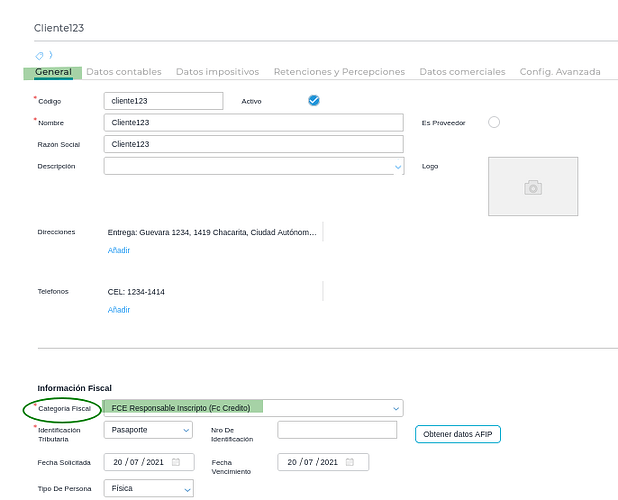
Task: Expand the Tipo De Persona dropdown
Action: pyautogui.click(x=185, y=489)
